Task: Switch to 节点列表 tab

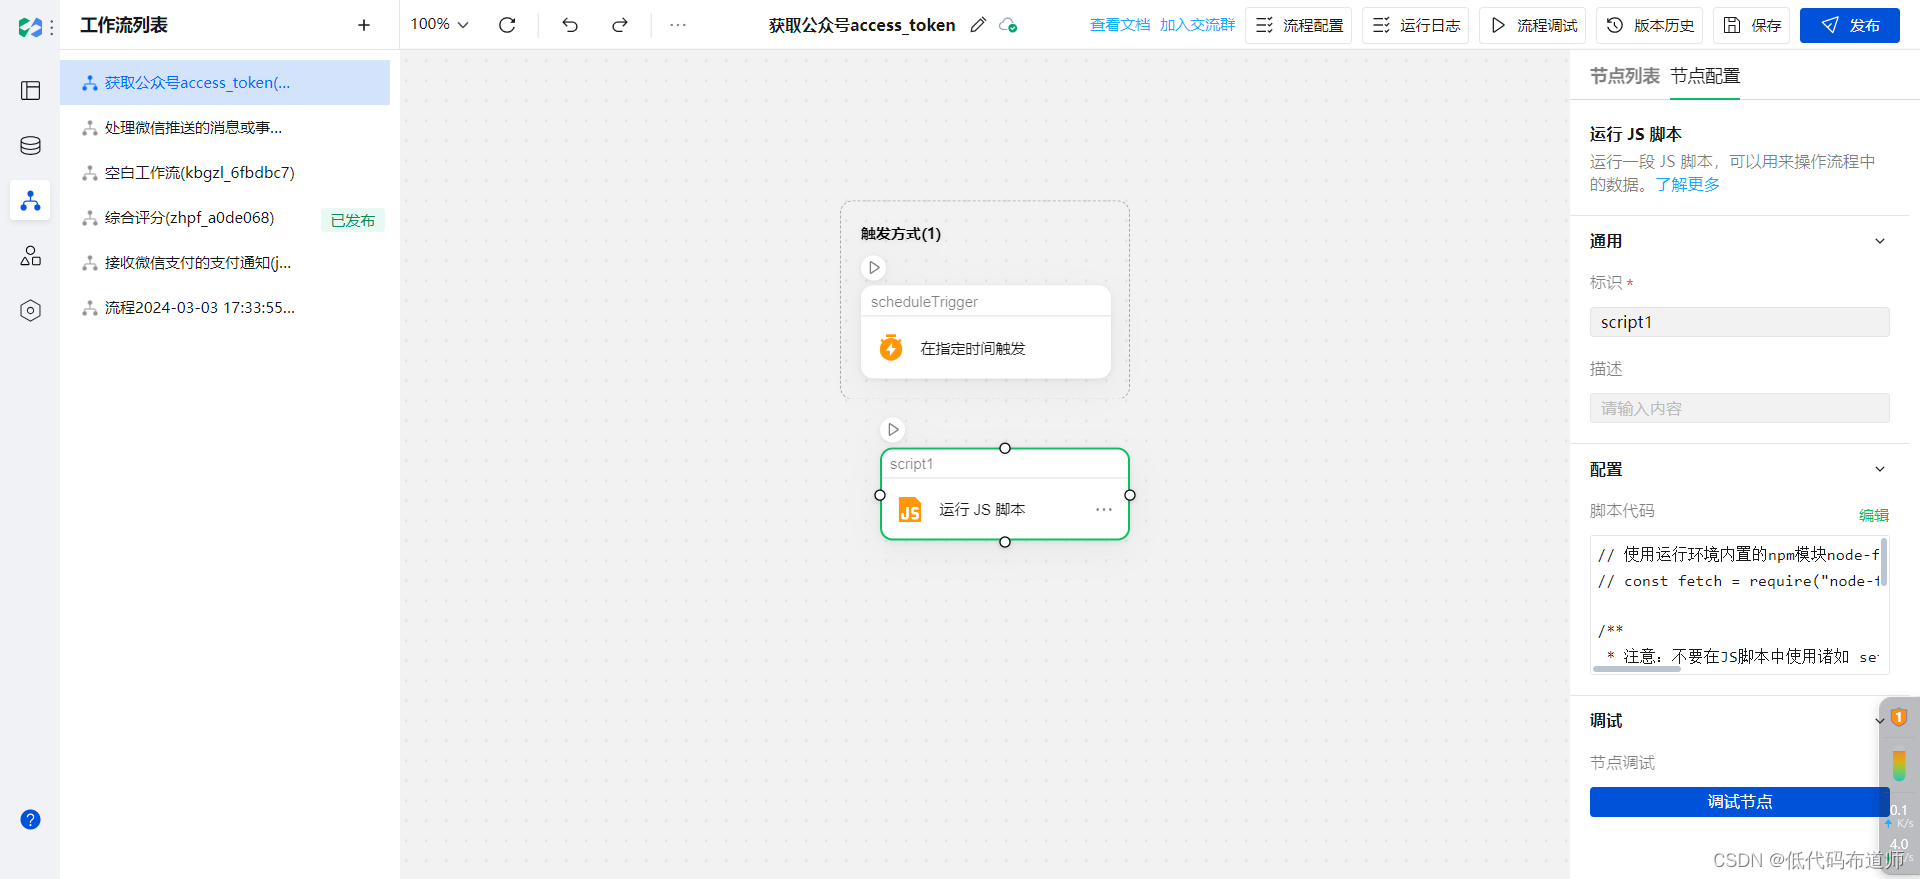Action: [x=1625, y=76]
